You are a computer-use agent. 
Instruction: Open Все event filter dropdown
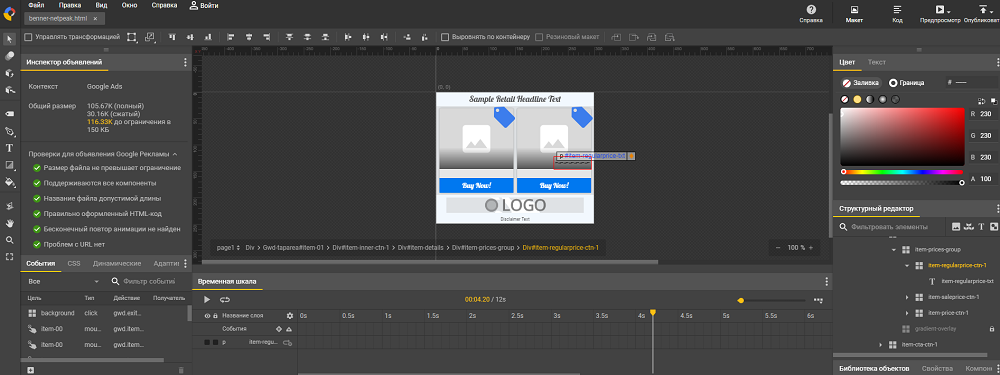pos(64,281)
